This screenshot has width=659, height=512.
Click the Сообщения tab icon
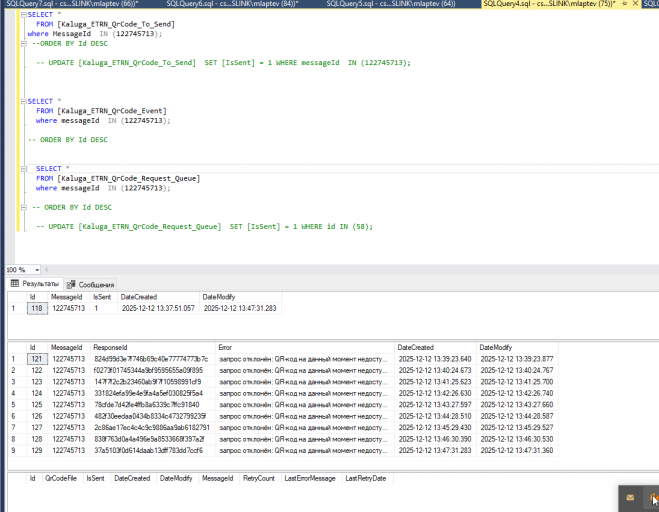click(71, 285)
